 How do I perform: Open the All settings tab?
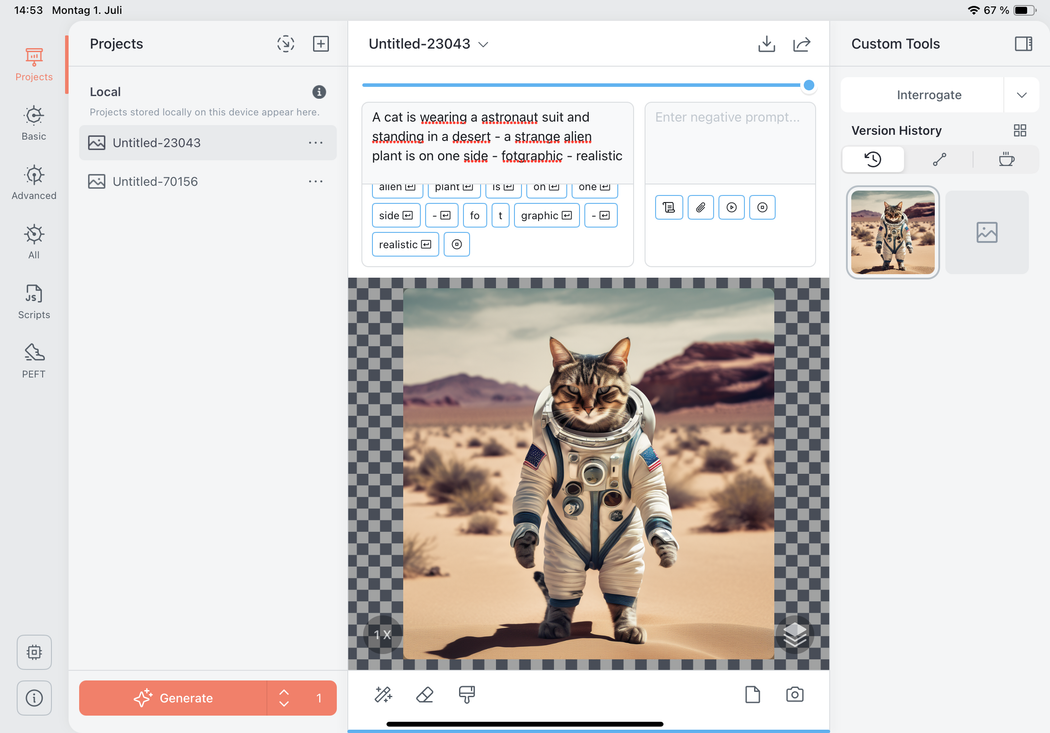[x=33, y=243]
